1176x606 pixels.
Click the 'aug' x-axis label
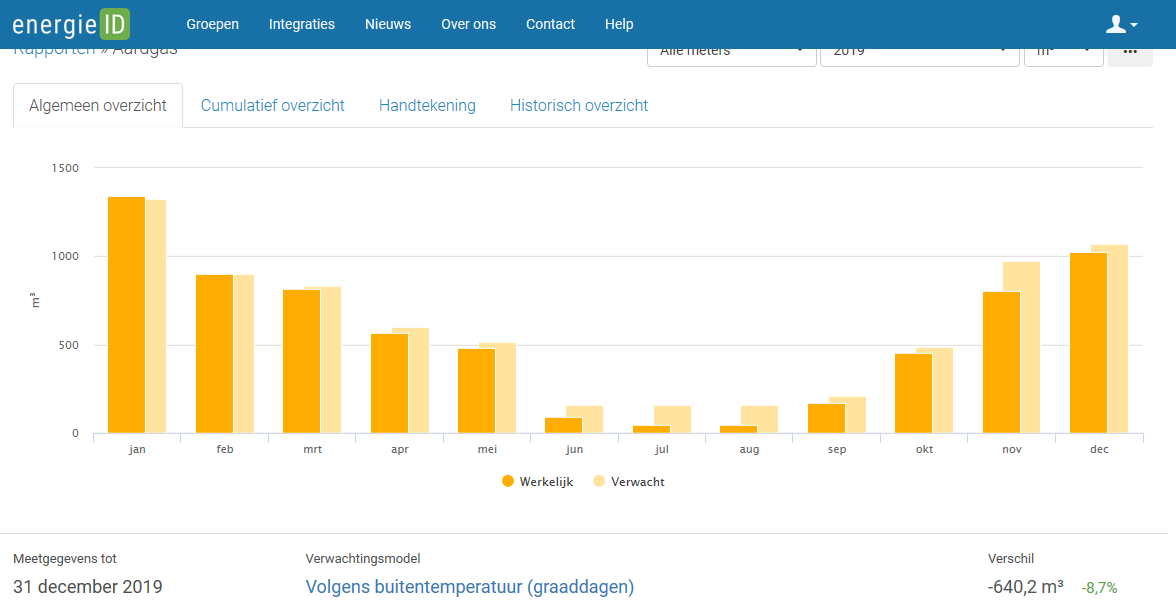coord(749,449)
